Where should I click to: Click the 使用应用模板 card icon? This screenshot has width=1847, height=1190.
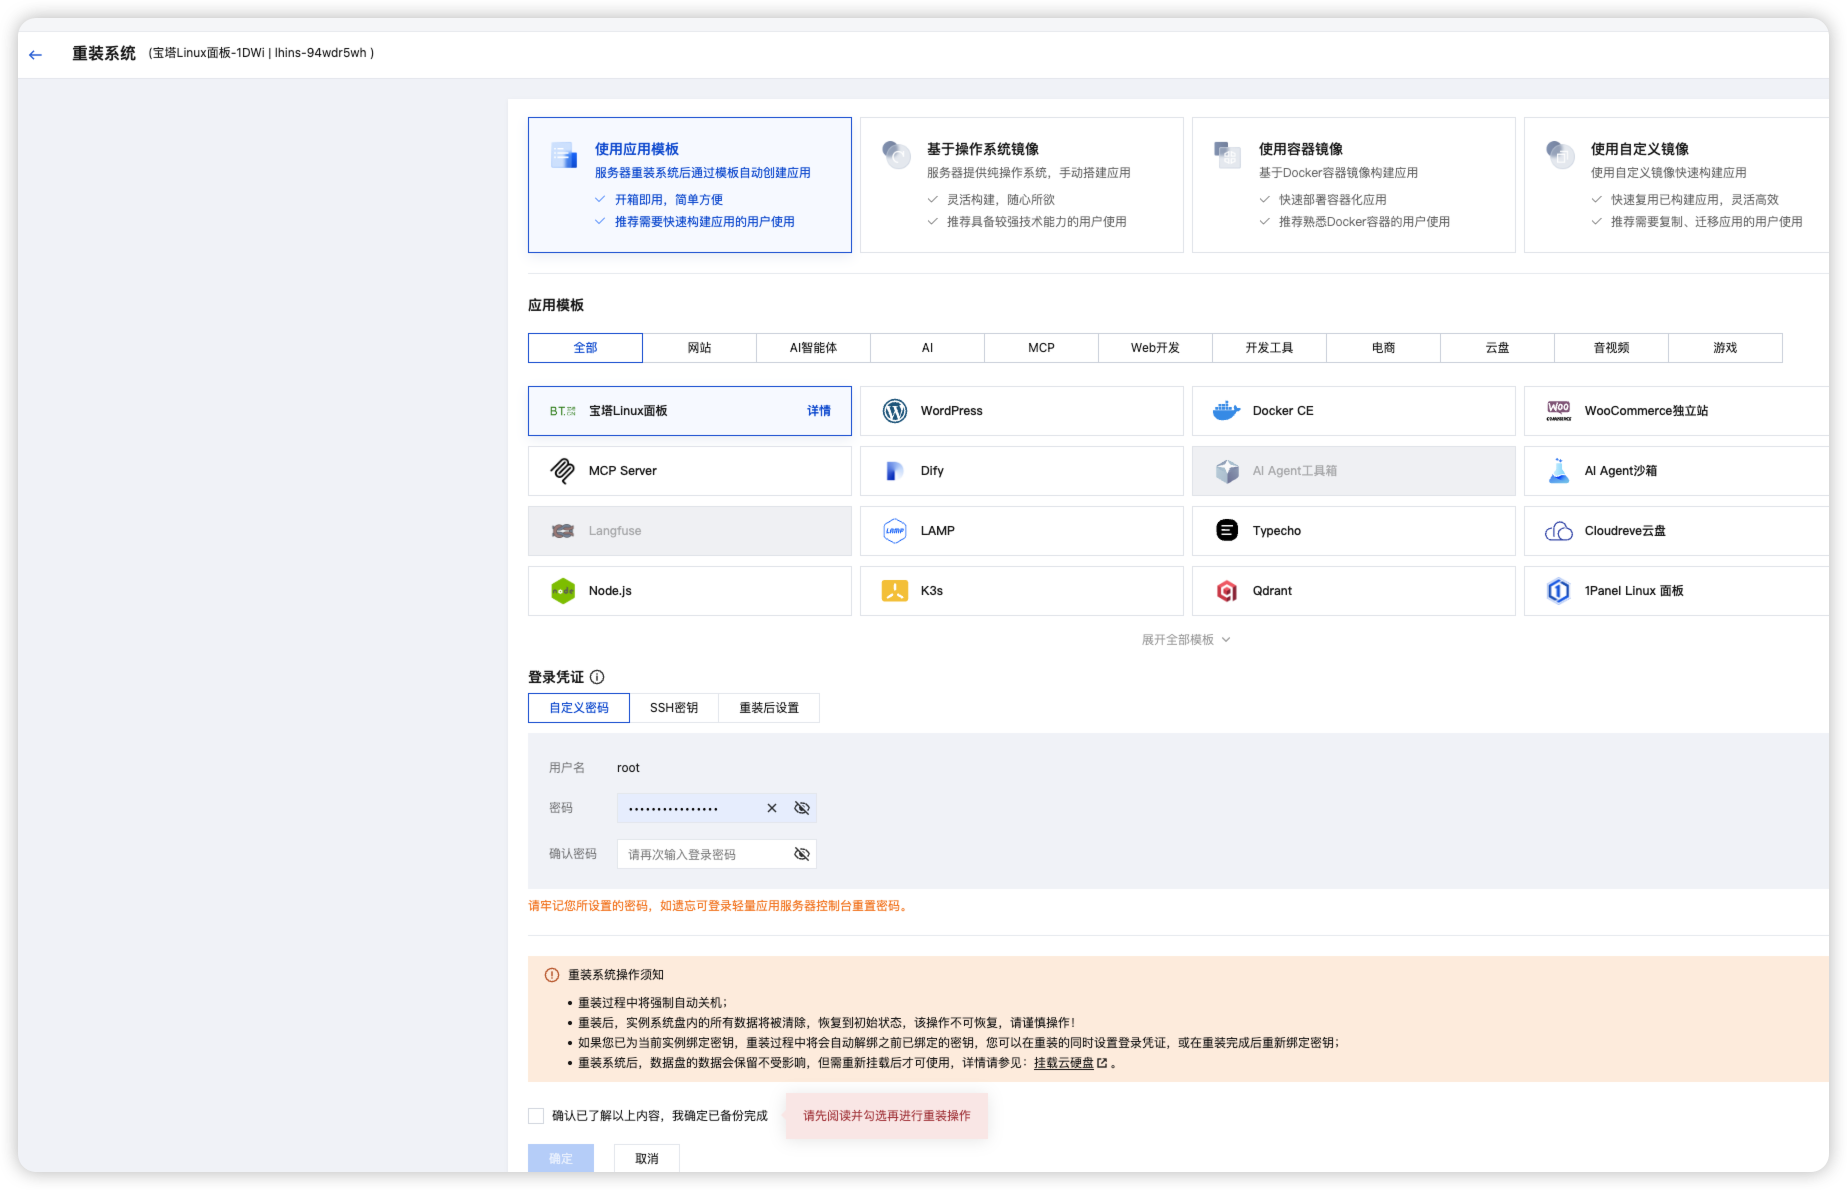pyautogui.click(x=564, y=155)
